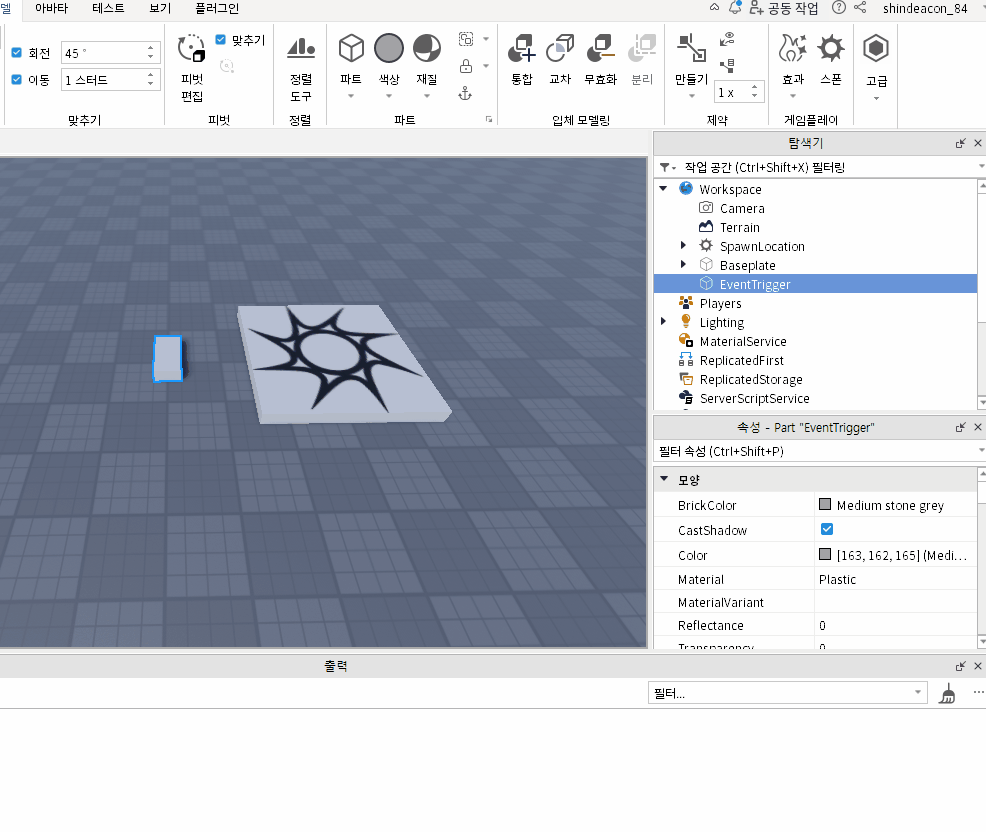Viewport: 986px width, 832px height.
Task: Collapse the 모양 appearance section
Action: [664, 479]
